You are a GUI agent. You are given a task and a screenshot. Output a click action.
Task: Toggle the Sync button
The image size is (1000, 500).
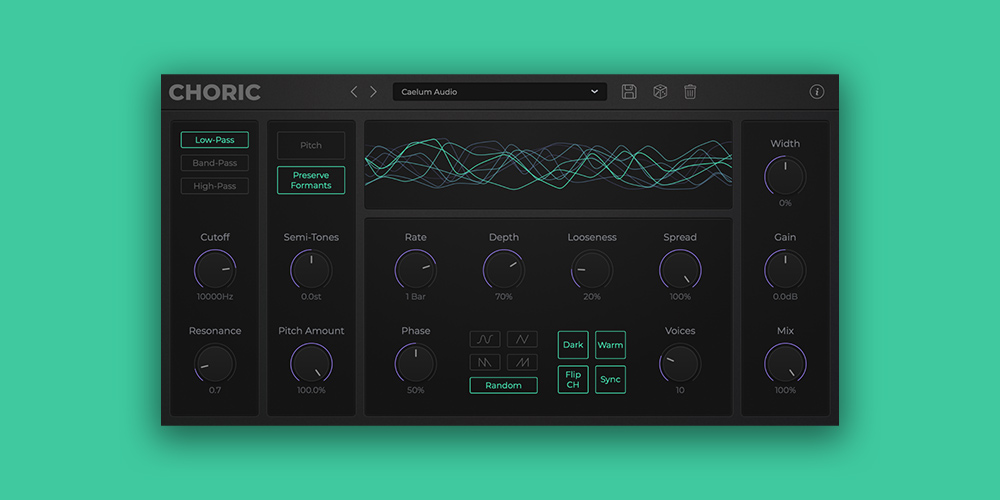(610, 379)
